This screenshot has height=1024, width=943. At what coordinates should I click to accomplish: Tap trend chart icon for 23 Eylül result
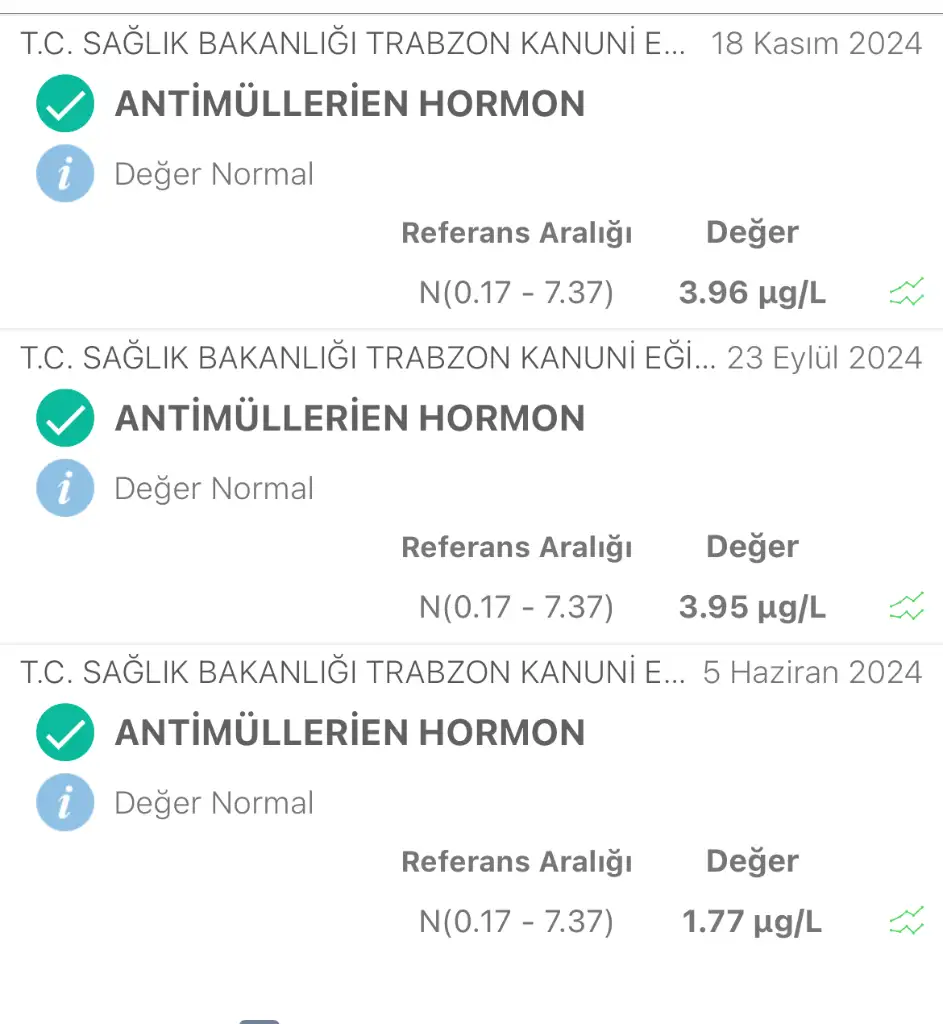(x=906, y=607)
